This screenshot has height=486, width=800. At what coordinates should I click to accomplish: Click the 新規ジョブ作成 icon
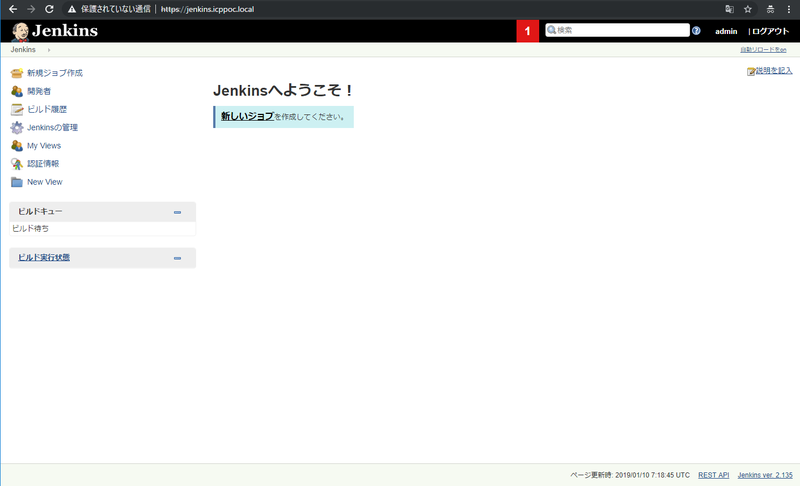point(17,73)
